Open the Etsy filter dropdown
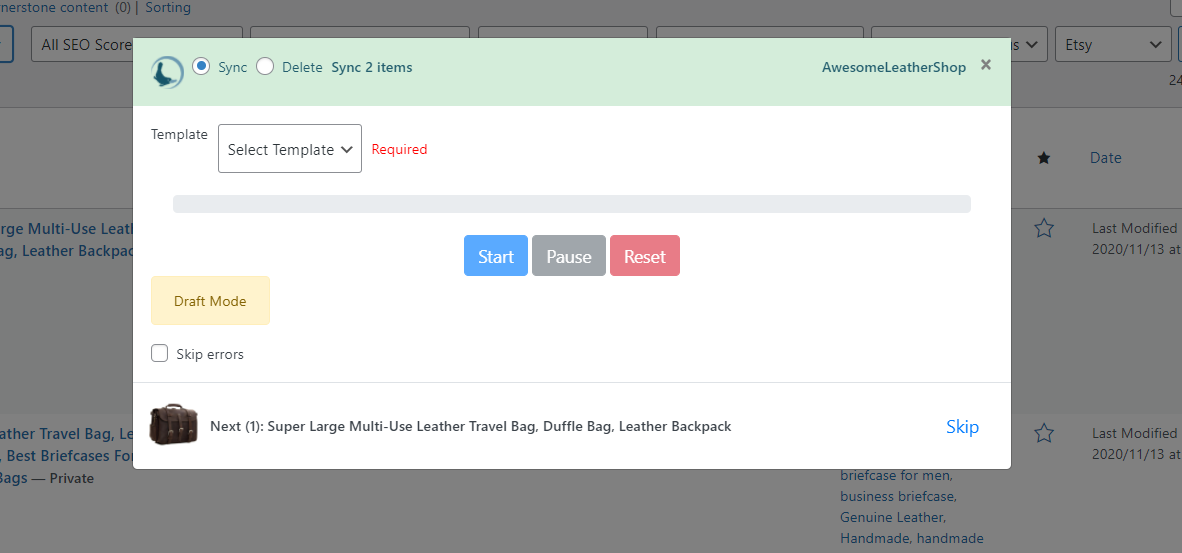The image size is (1182, 553). (x=1112, y=44)
